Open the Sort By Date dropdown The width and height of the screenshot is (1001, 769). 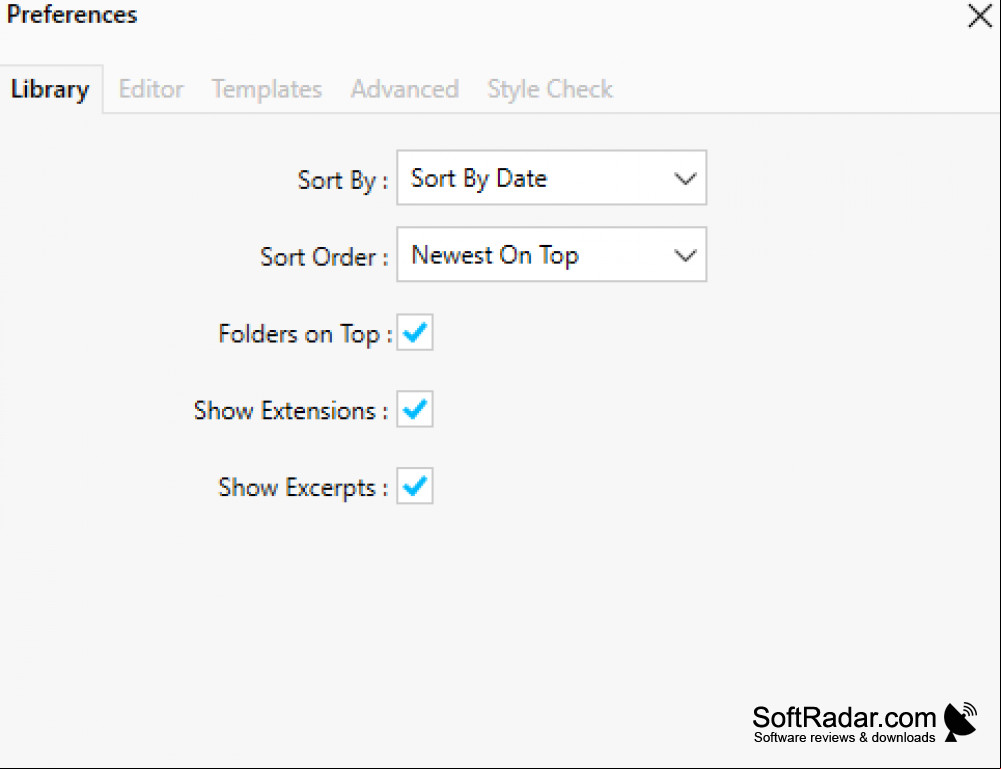tap(552, 178)
